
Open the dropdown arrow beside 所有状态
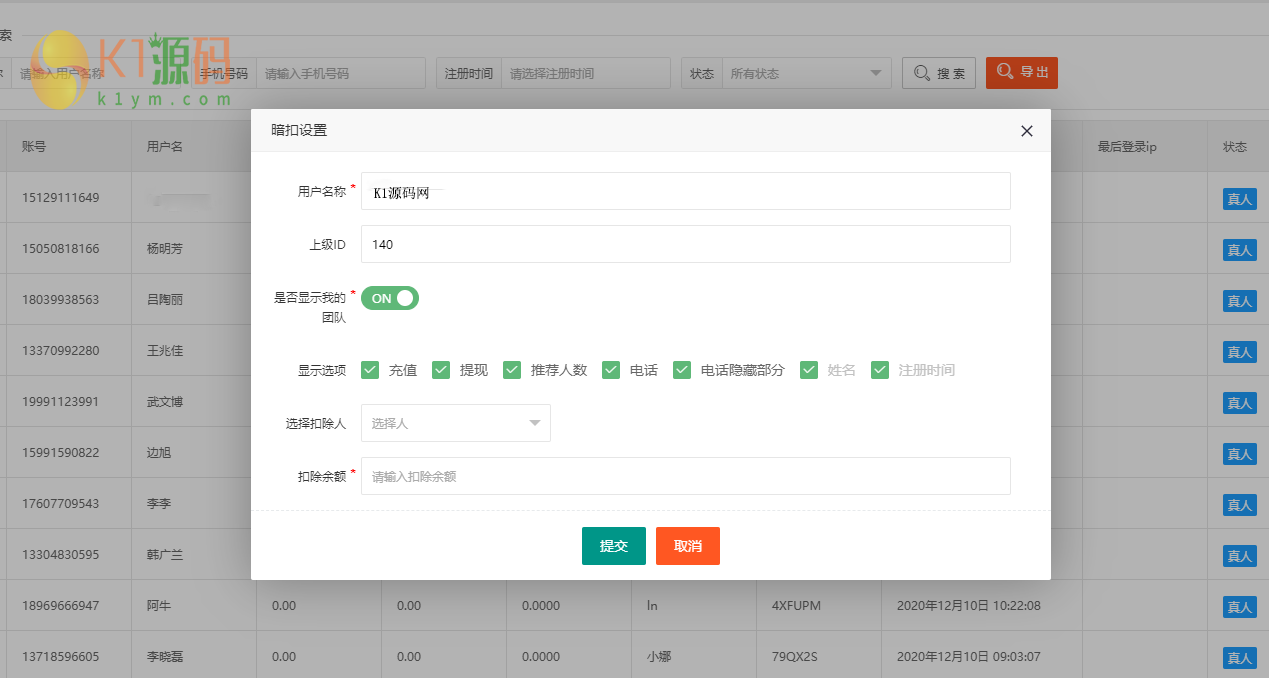pos(878,72)
